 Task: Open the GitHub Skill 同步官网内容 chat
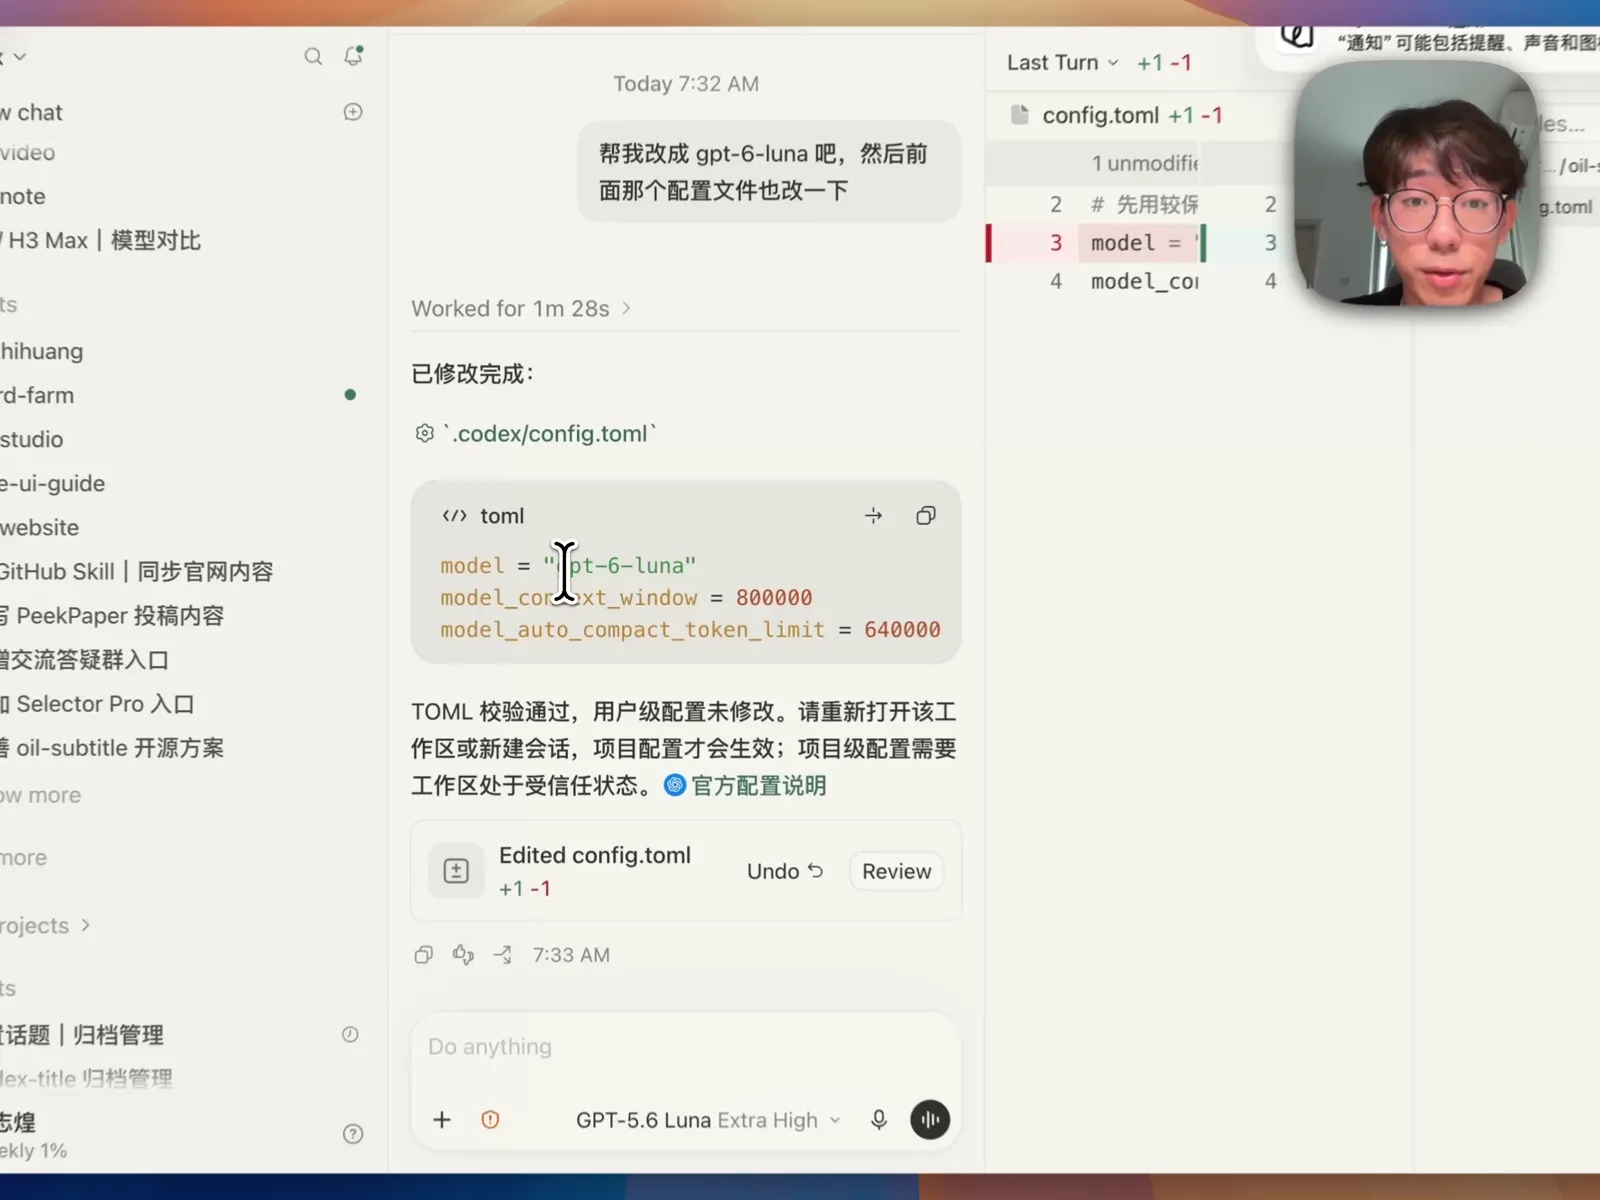[136, 571]
